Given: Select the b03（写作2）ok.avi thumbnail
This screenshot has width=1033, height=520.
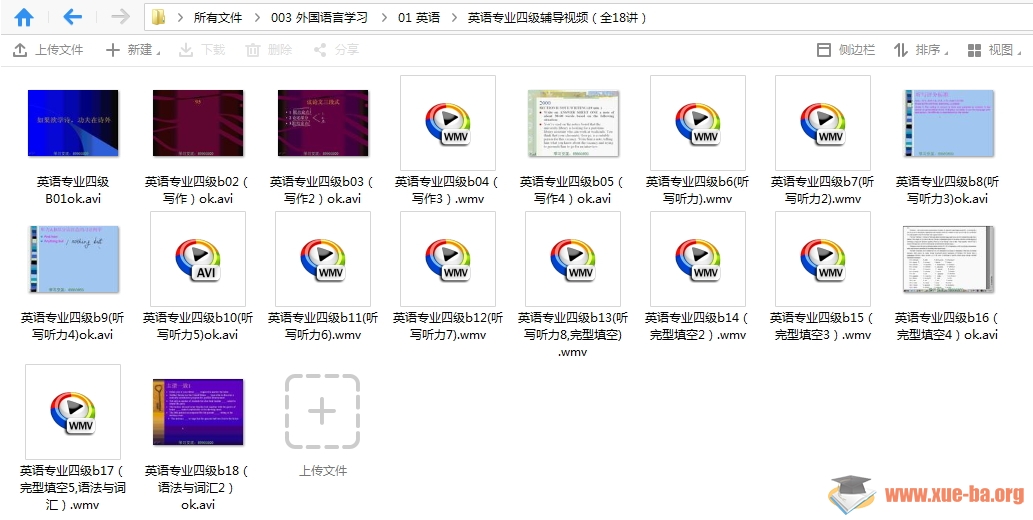Looking at the screenshot, I should (x=323, y=123).
